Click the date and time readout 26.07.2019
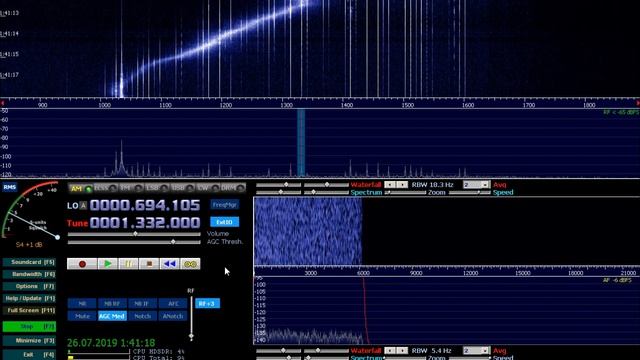The height and width of the screenshot is (360, 640). (x=111, y=343)
